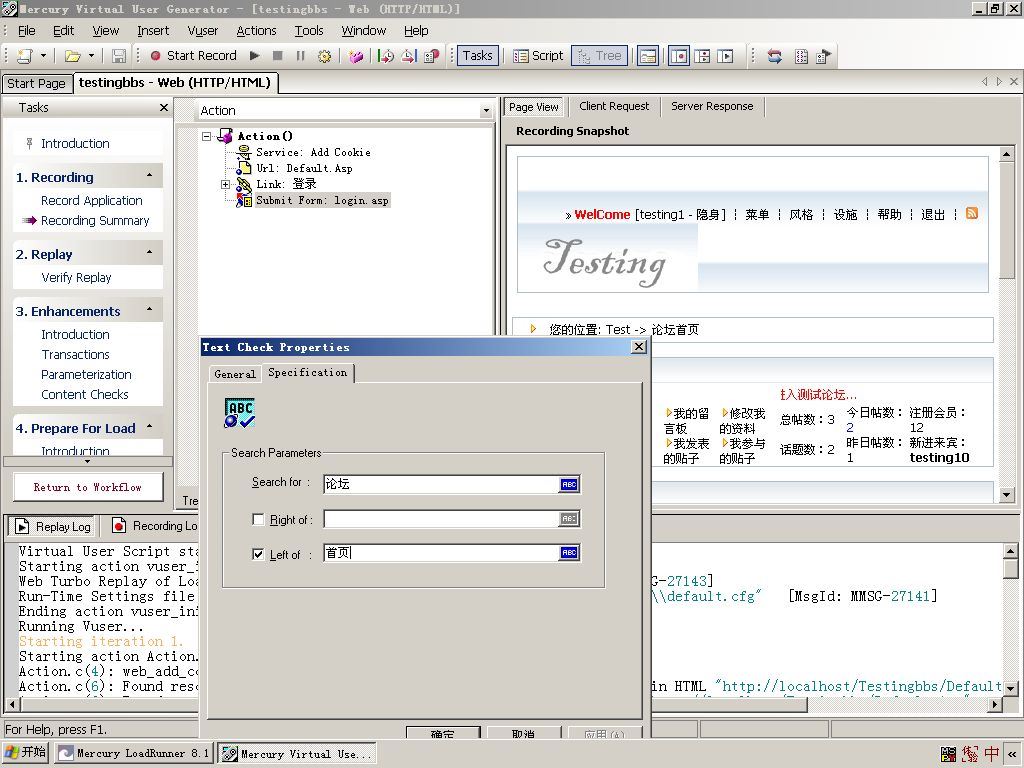Expand the Link: 登录 tree node
The width and height of the screenshot is (1024, 768).
click(226, 184)
